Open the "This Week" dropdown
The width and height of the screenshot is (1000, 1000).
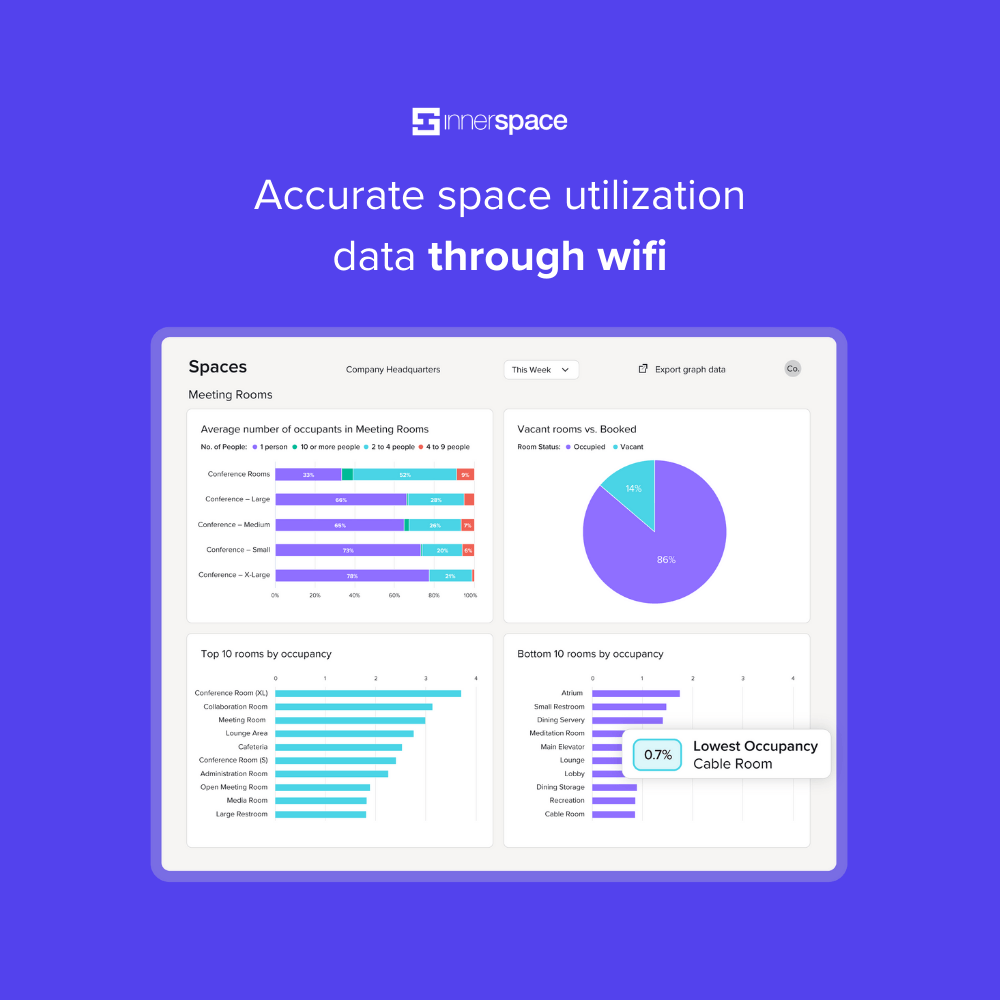(540, 369)
